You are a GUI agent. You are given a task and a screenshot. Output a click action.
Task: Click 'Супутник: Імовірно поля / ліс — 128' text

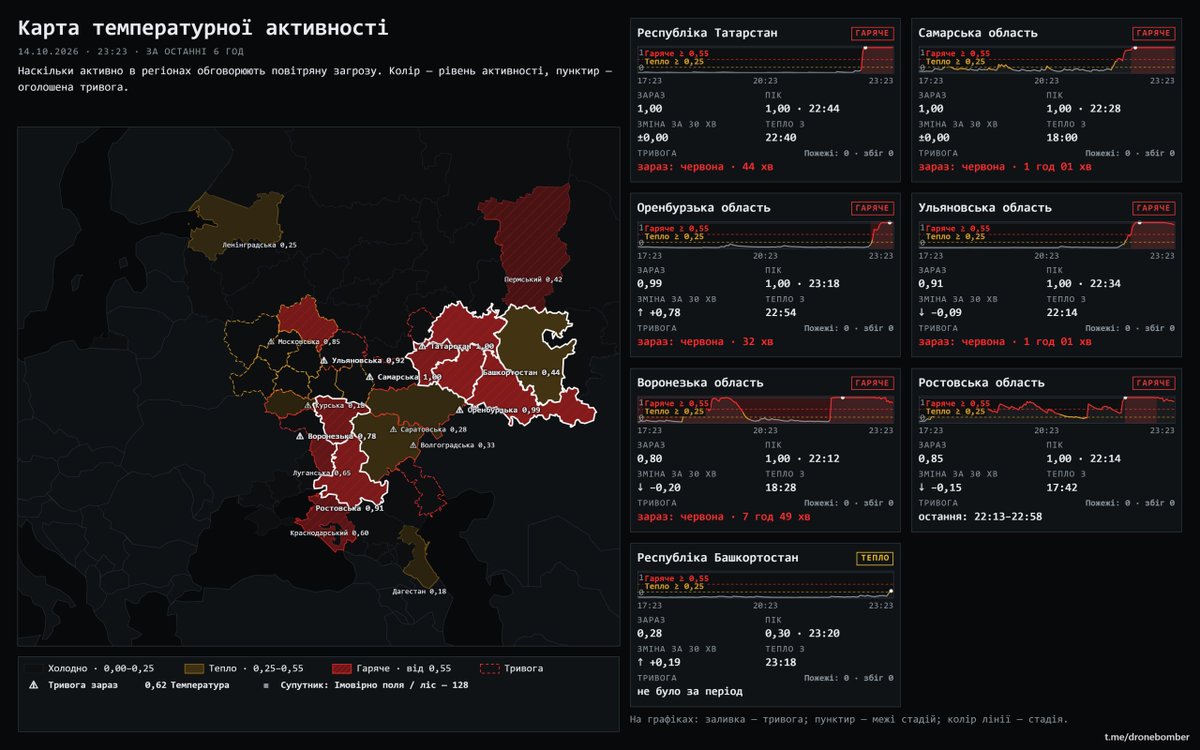click(x=375, y=686)
